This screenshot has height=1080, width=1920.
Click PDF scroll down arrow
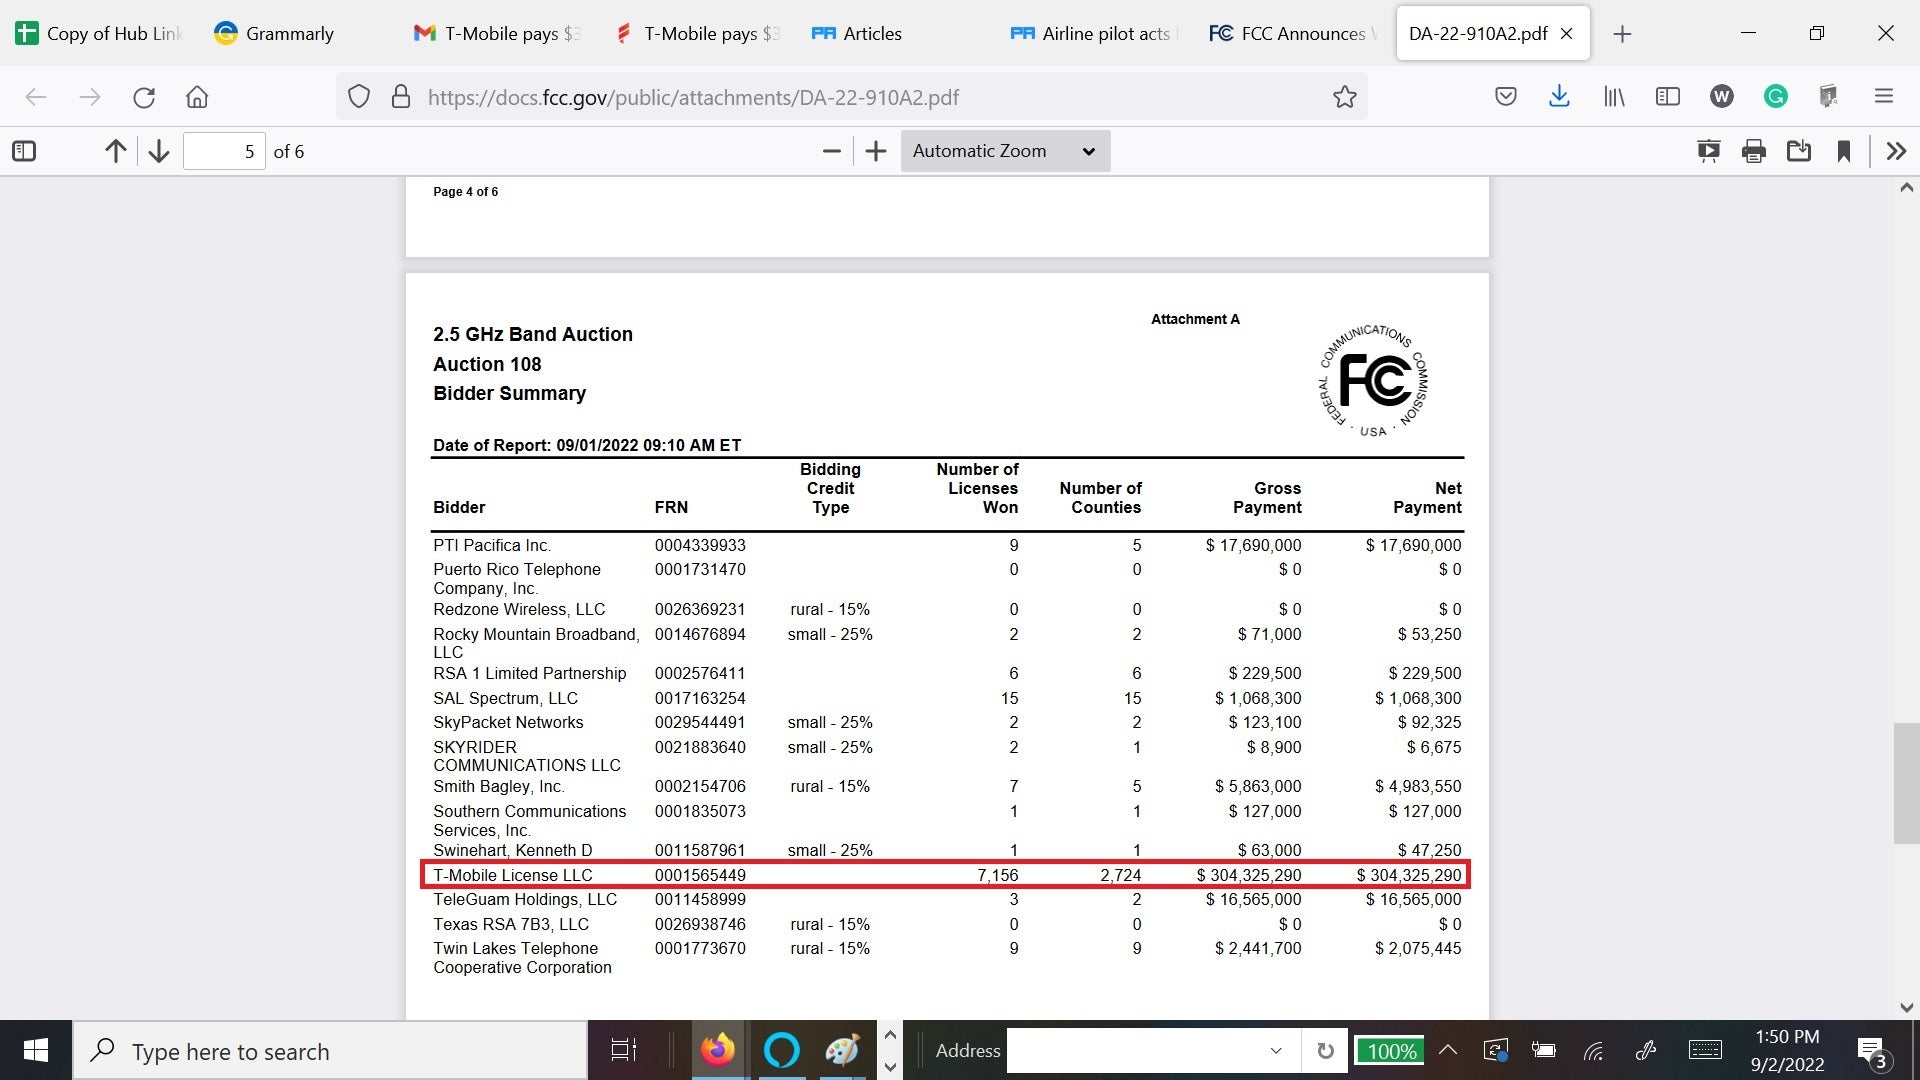coord(1906,1007)
